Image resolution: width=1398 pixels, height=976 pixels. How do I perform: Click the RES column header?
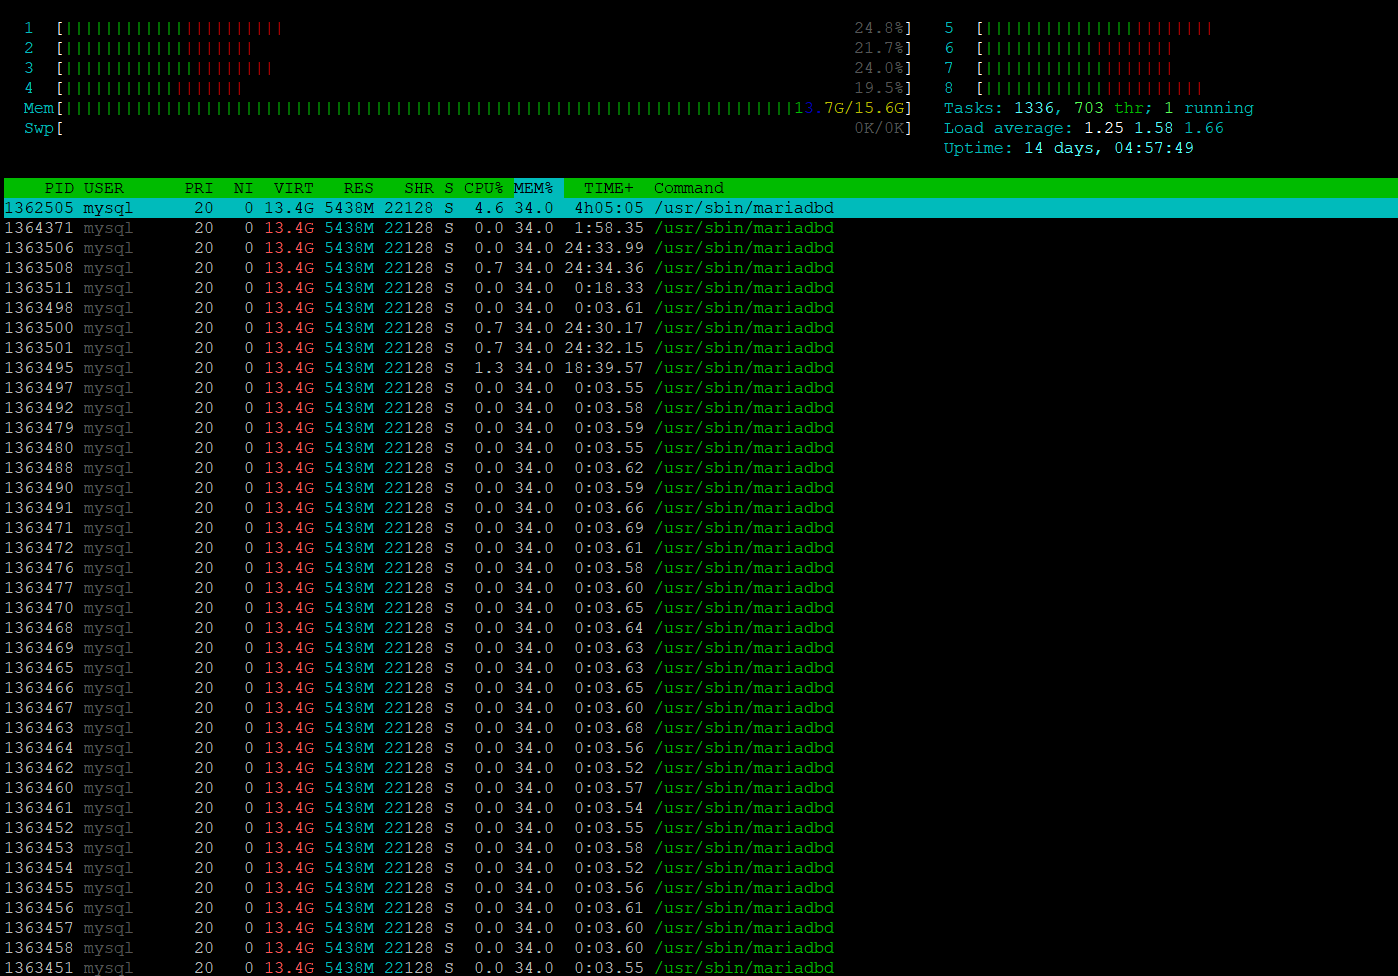click(358, 188)
